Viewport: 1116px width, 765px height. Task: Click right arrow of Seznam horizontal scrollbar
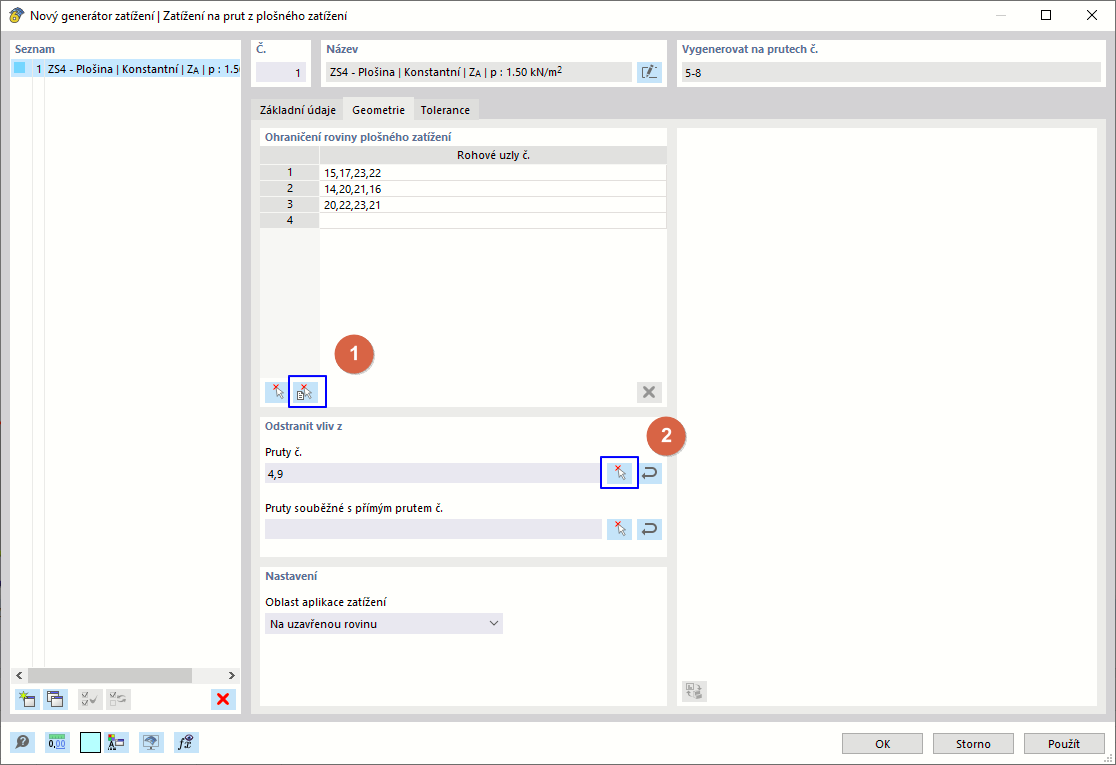[231, 675]
